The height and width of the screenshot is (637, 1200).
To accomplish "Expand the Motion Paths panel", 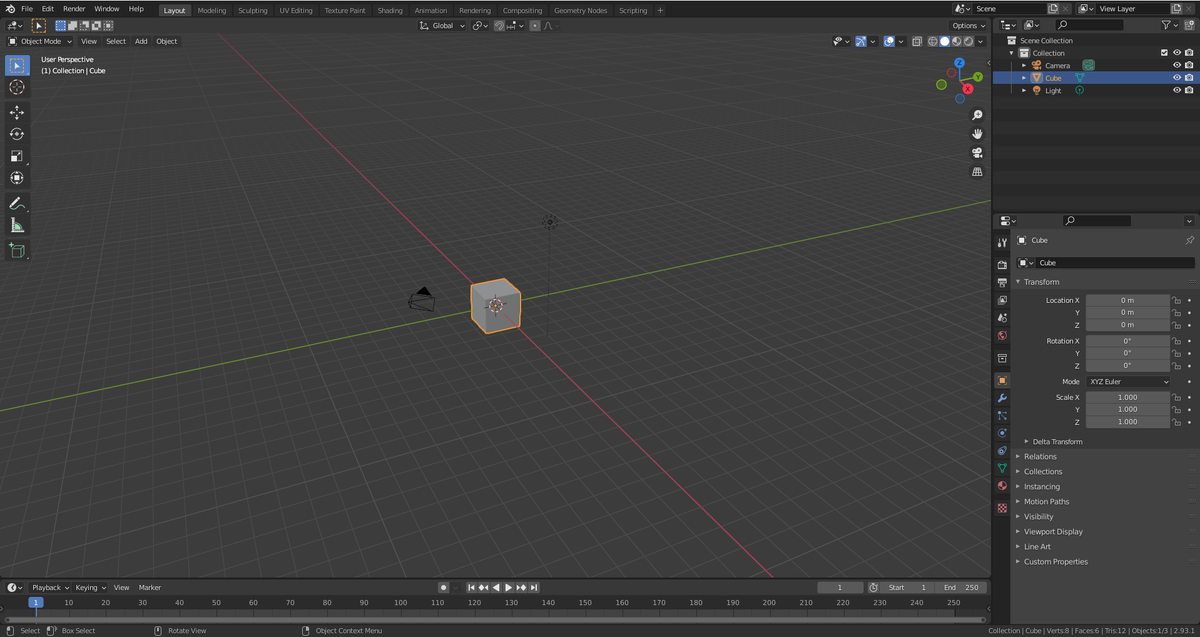I will [x=1046, y=501].
